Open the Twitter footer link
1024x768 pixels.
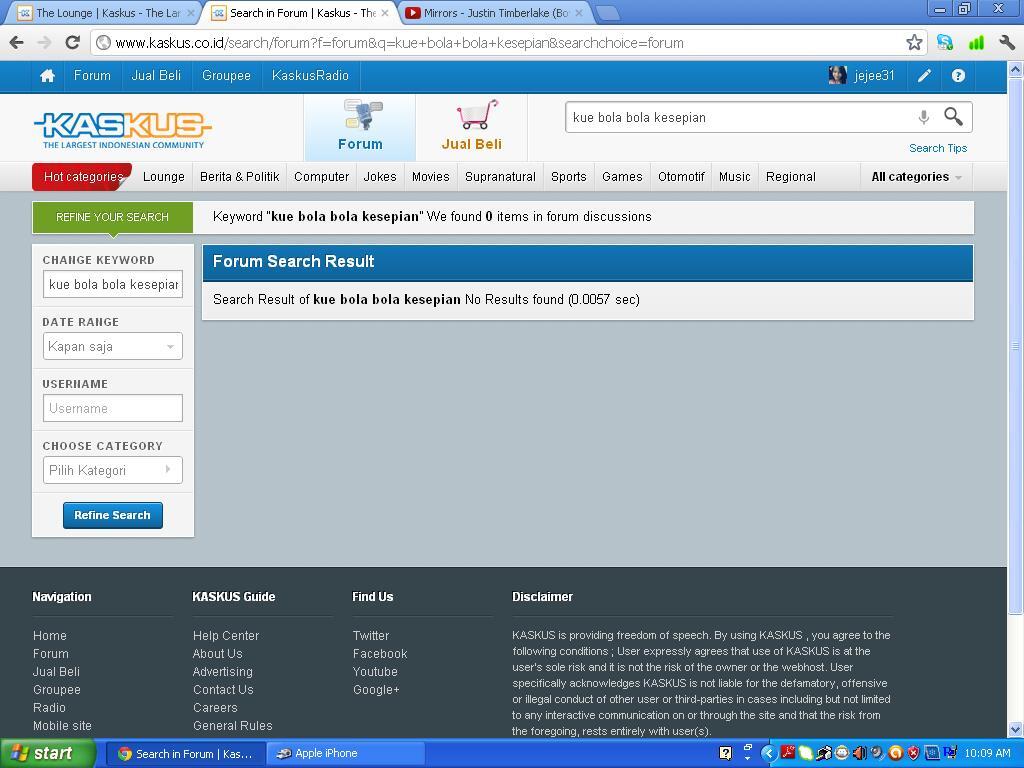pos(370,635)
